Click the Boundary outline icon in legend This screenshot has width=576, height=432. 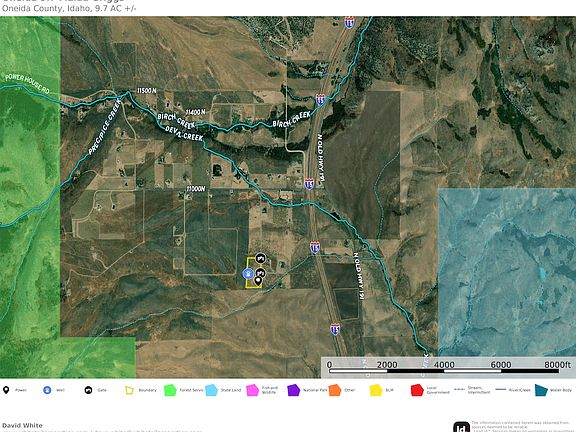click(x=129, y=390)
